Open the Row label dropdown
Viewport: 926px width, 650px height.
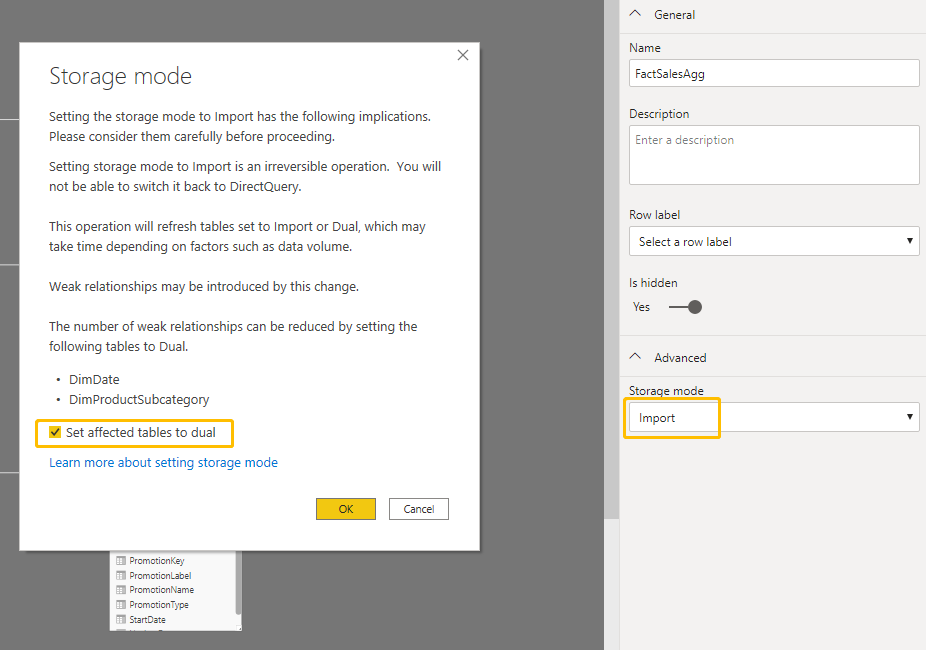coord(774,241)
